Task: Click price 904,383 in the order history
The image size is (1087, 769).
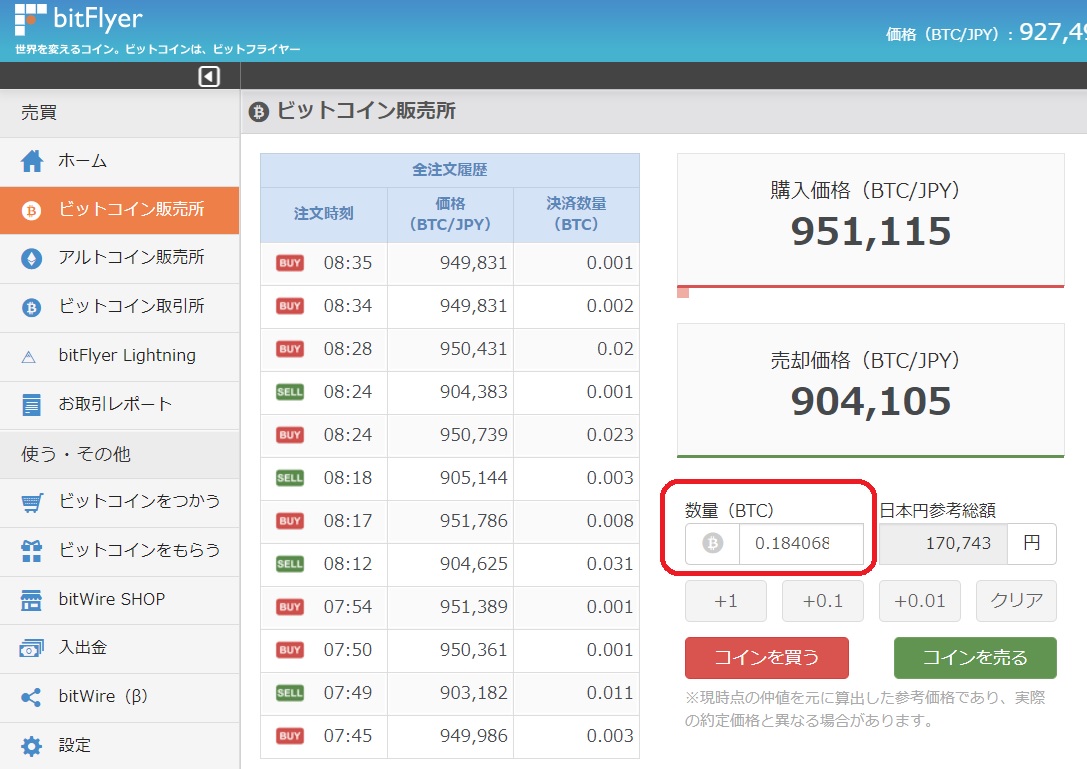Action: (x=473, y=392)
